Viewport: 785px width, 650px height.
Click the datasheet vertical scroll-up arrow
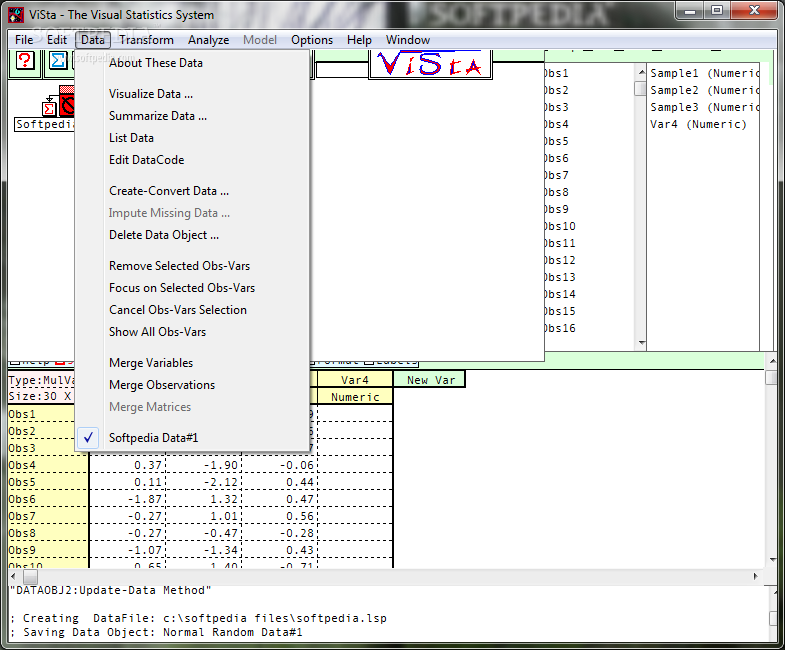click(772, 361)
